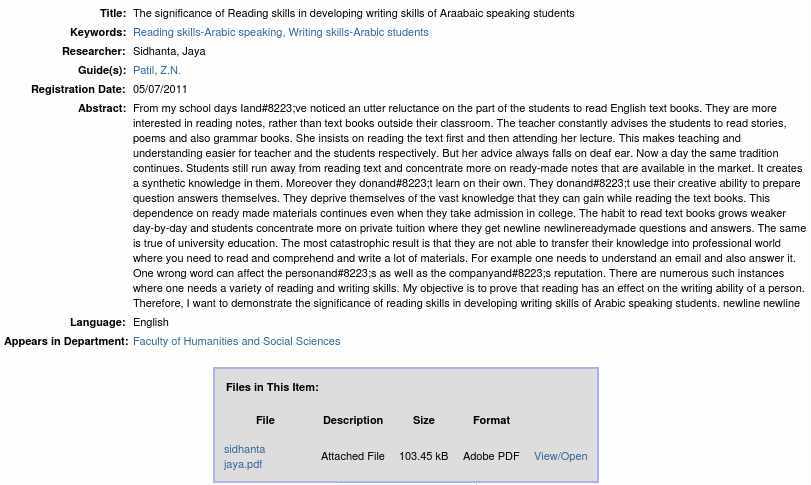Click the "File" column header
Screen dimensions: 811x485
coord(265,420)
